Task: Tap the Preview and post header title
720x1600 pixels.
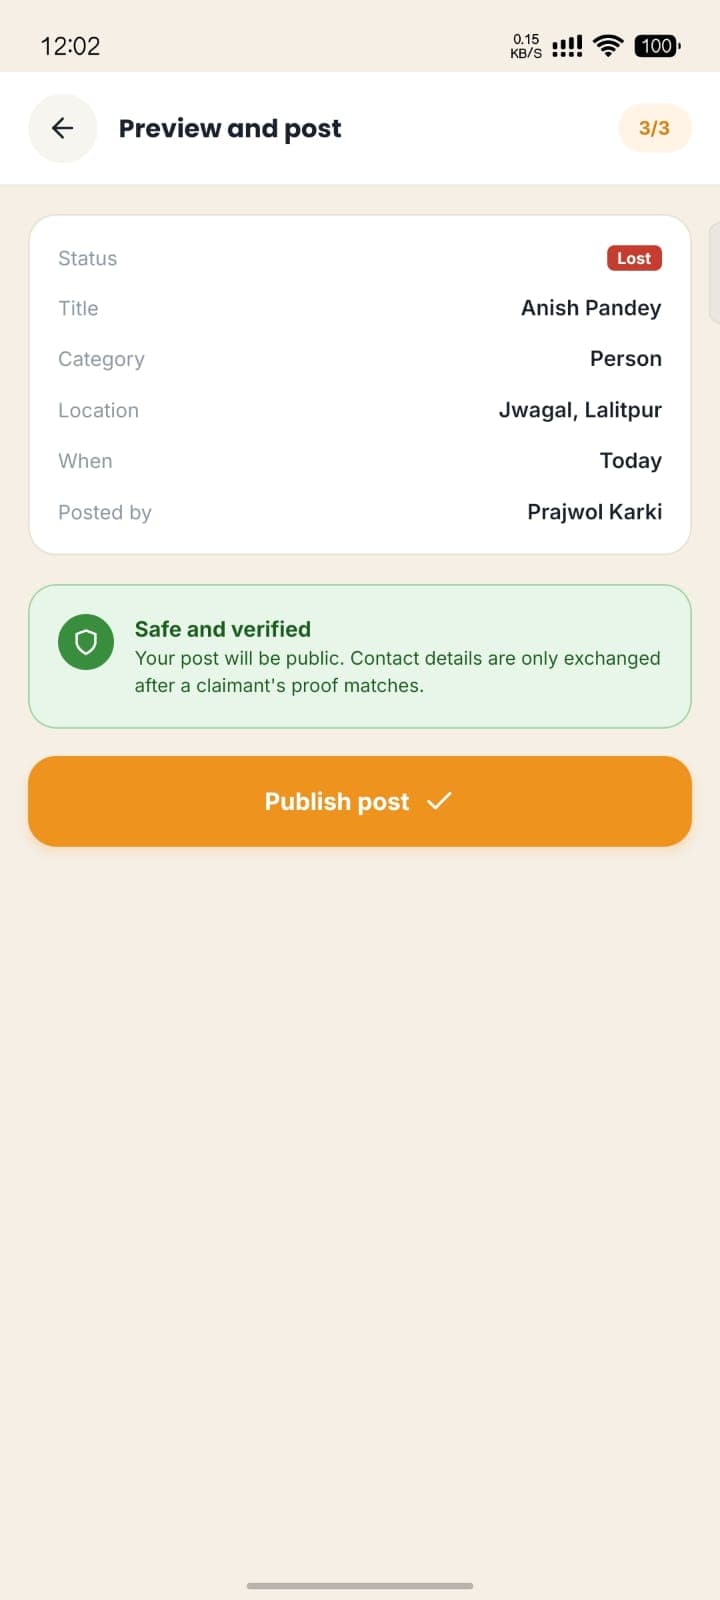Action: click(x=230, y=128)
